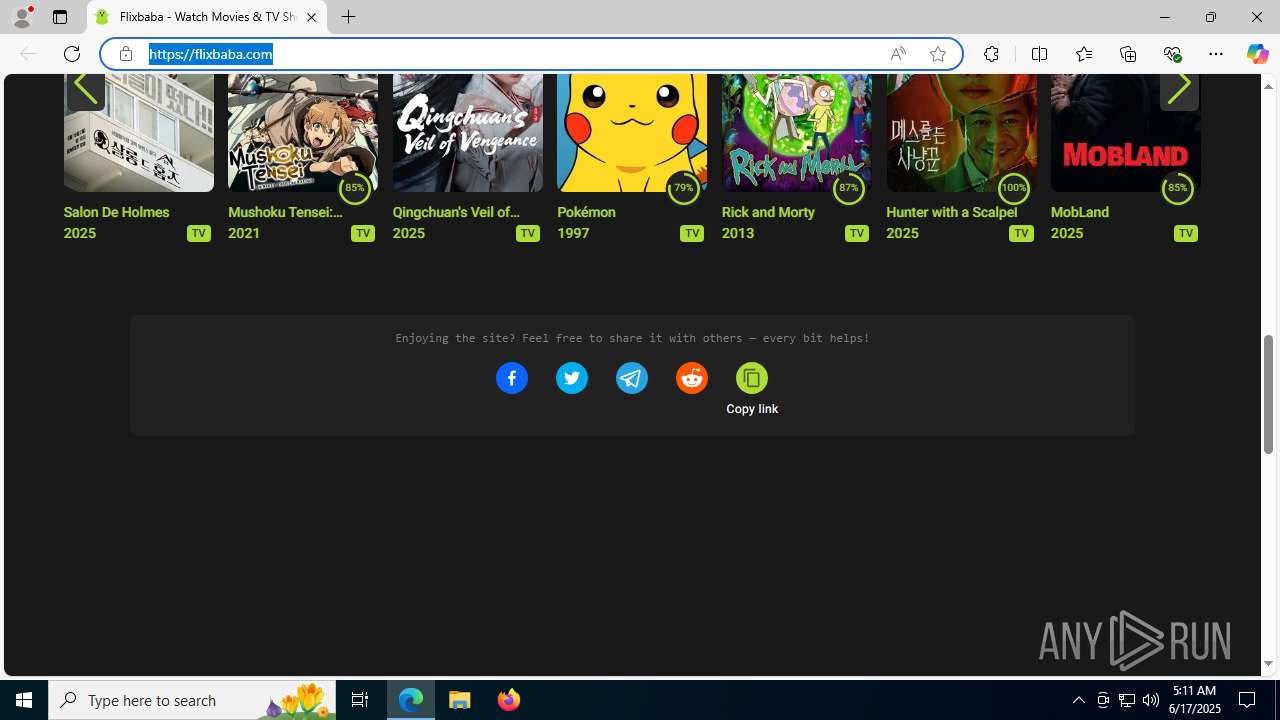The height and width of the screenshot is (720, 1280).
Task: Open Browser essentials
Action: (x=1172, y=54)
